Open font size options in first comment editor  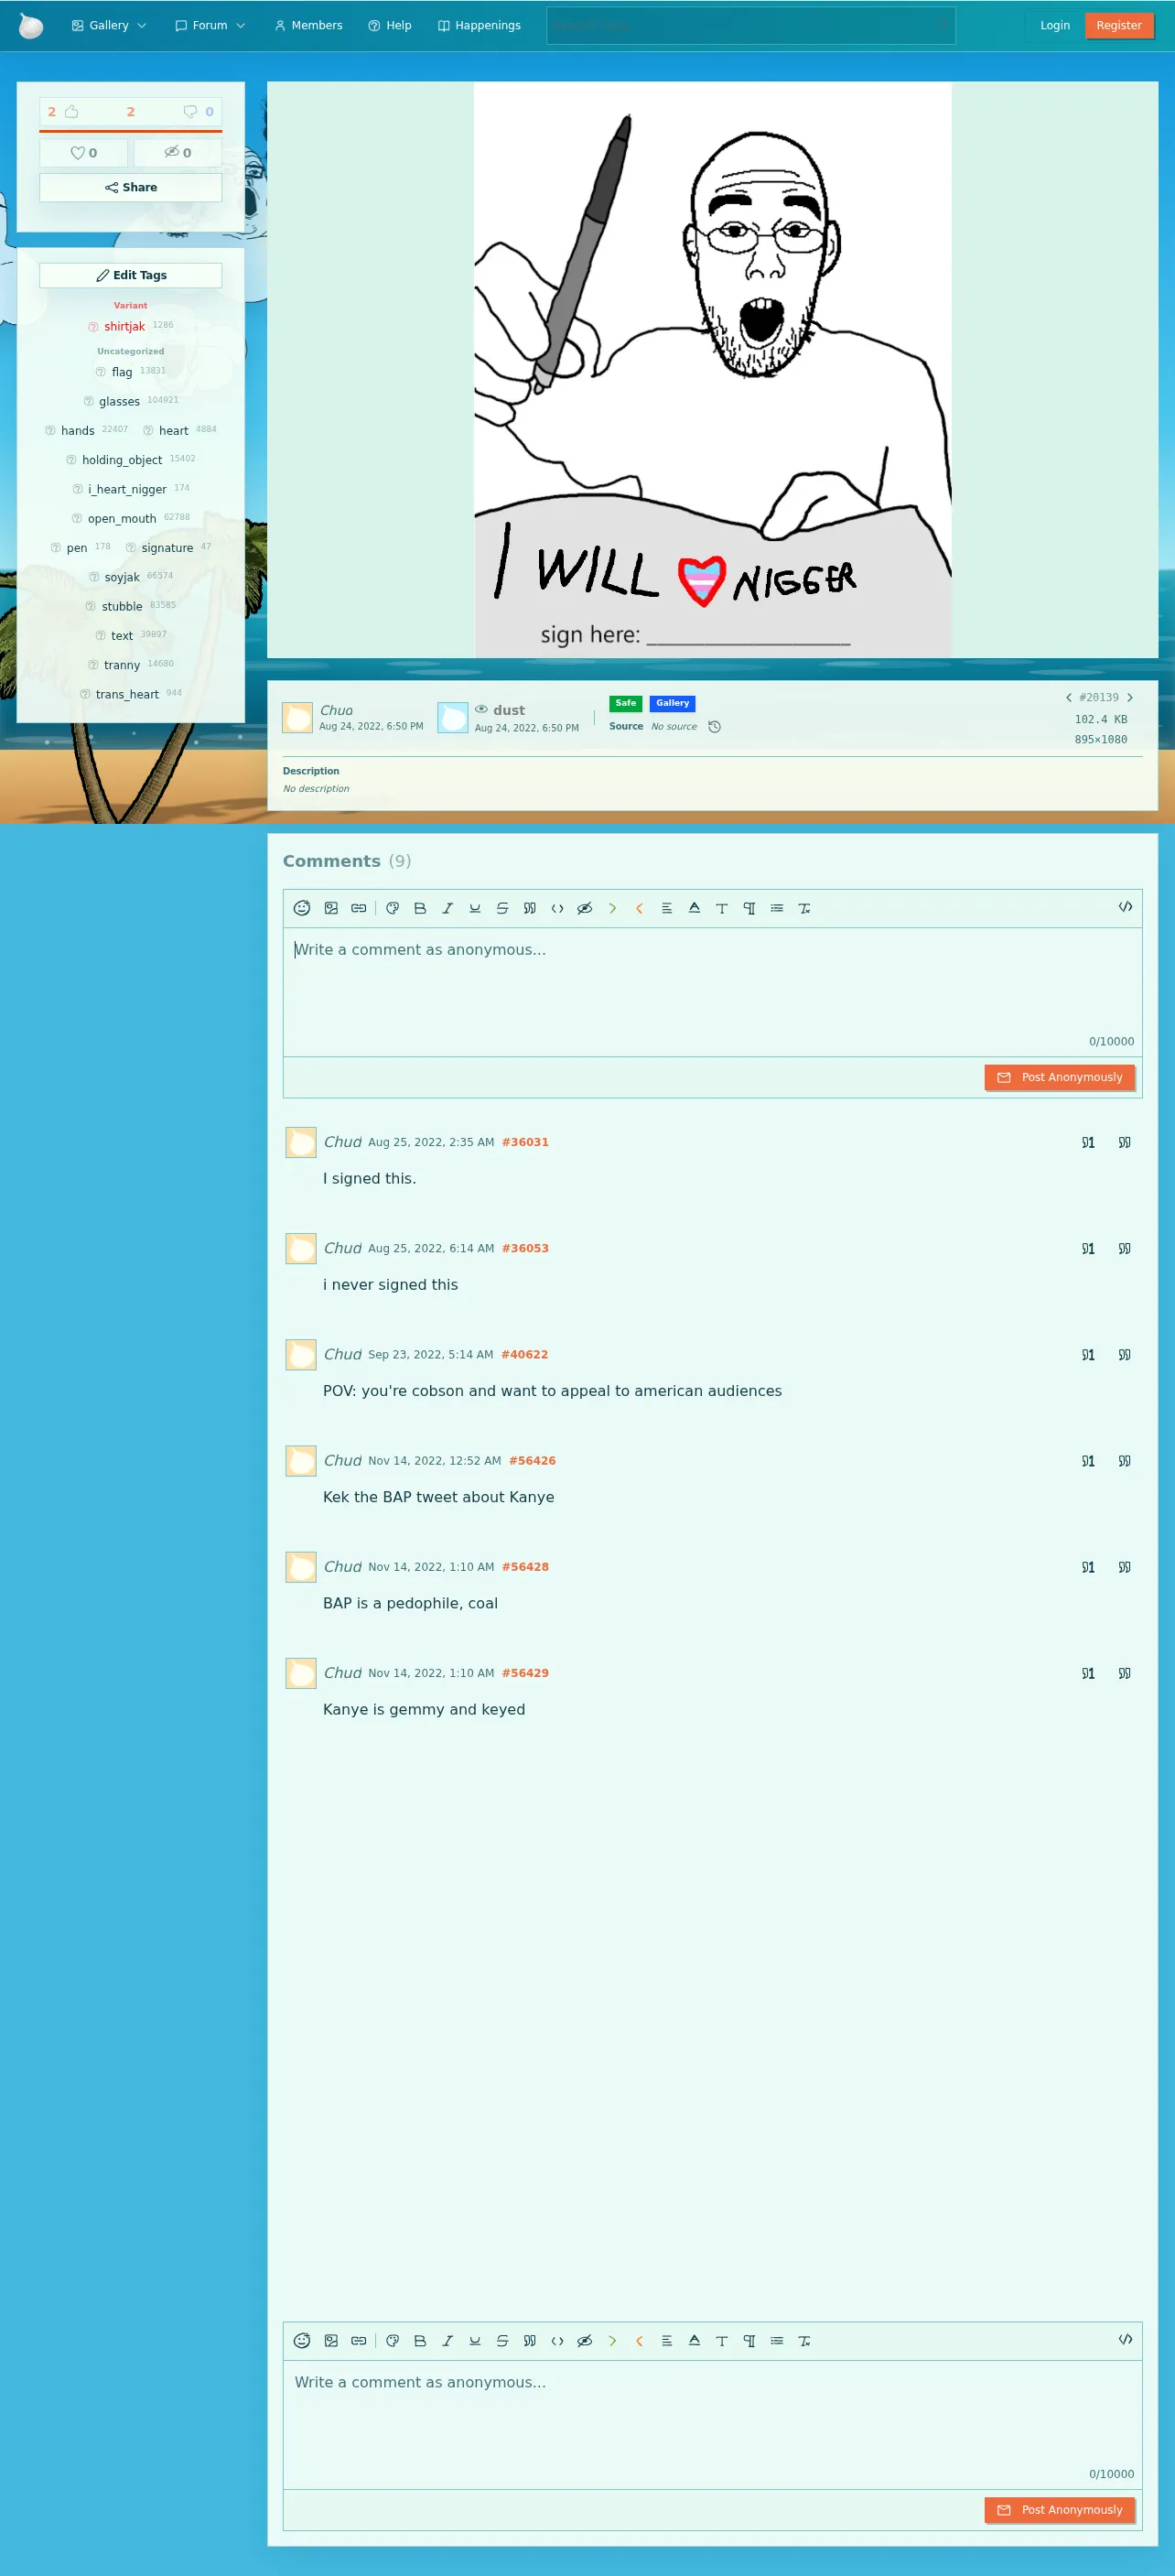[x=722, y=908]
